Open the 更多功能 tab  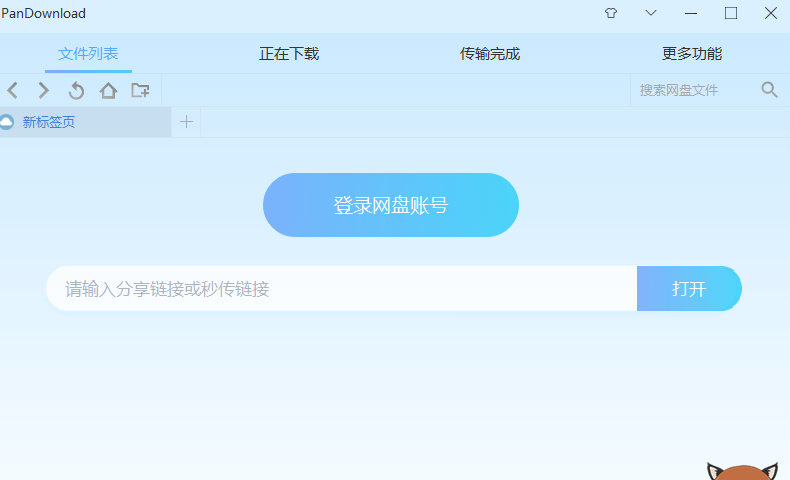point(692,54)
